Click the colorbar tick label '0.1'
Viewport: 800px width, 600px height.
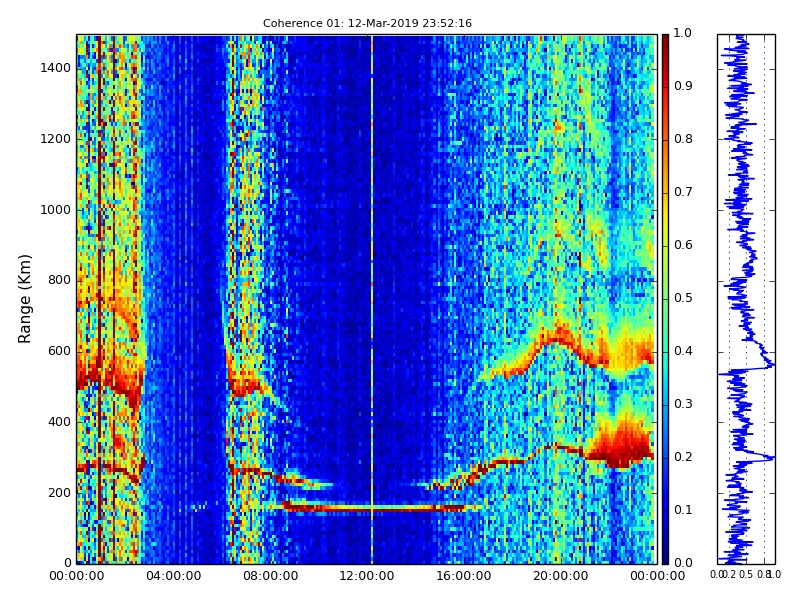click(x=683, y=510)
